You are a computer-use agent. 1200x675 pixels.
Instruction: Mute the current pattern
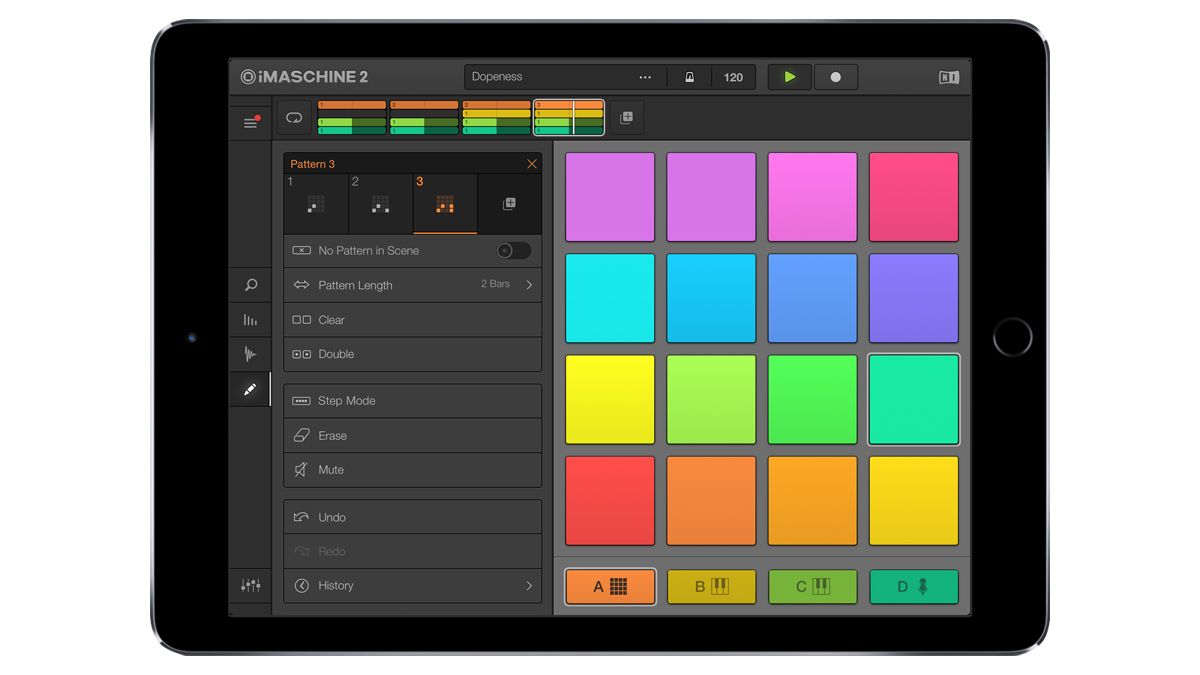[412, 470]
